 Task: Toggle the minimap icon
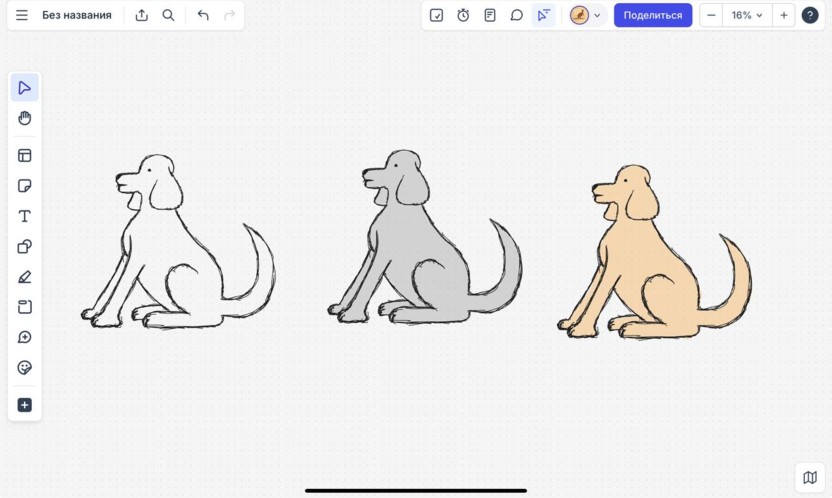(x=810, y=477)
